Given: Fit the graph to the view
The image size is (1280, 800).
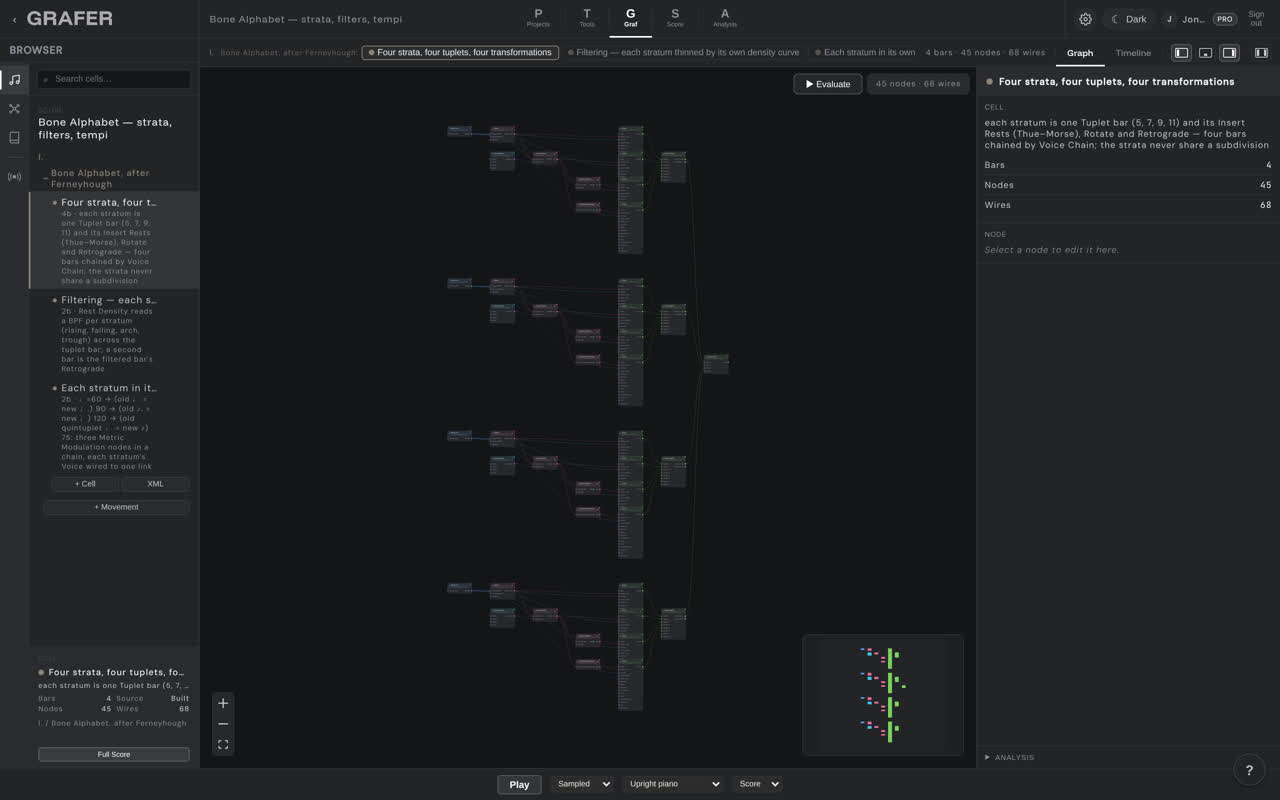Looking at the screenshot, I should [x=223, y=745].
